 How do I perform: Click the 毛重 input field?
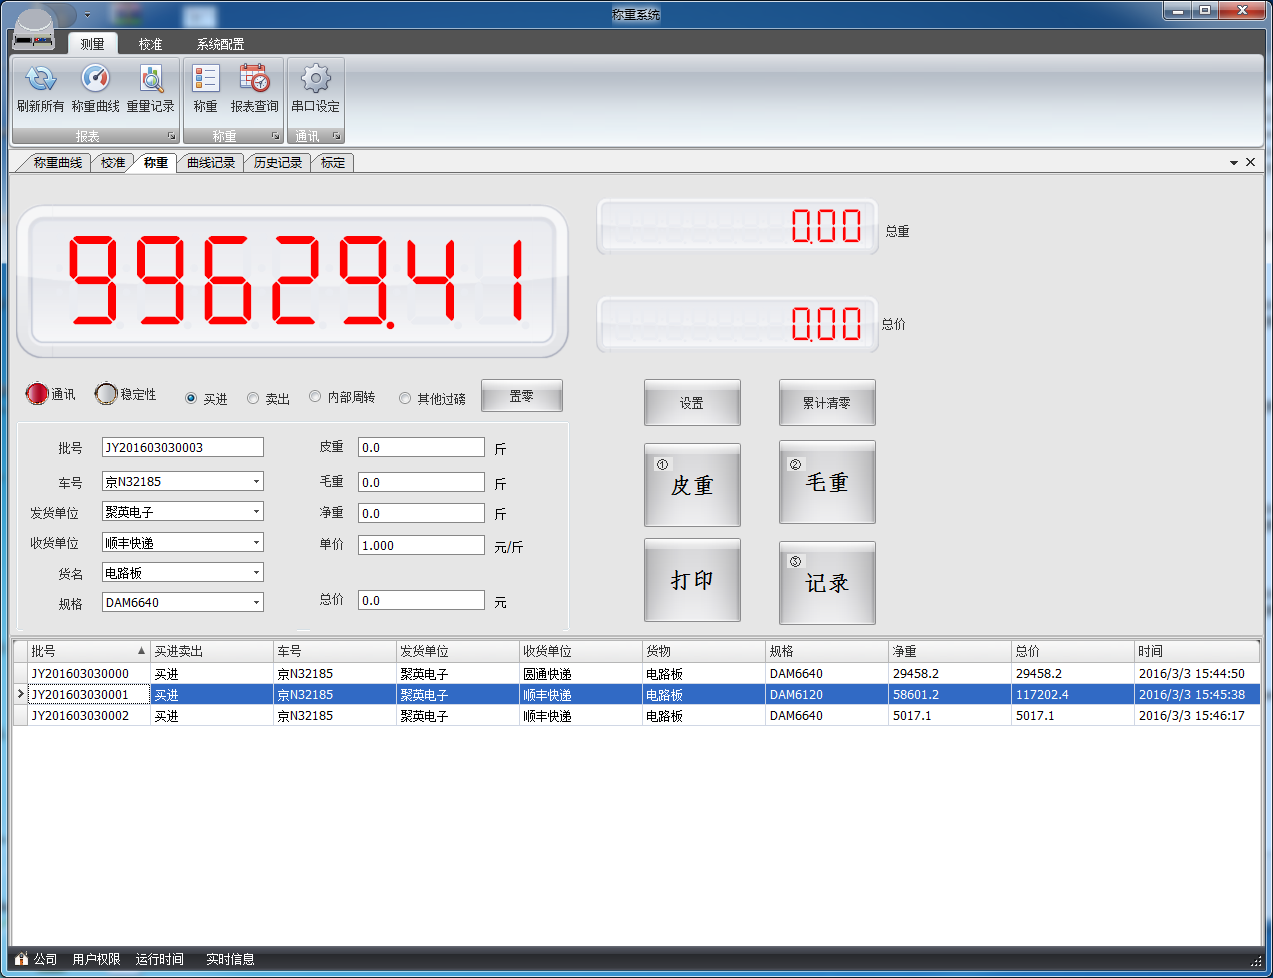[x=421, y=482]
